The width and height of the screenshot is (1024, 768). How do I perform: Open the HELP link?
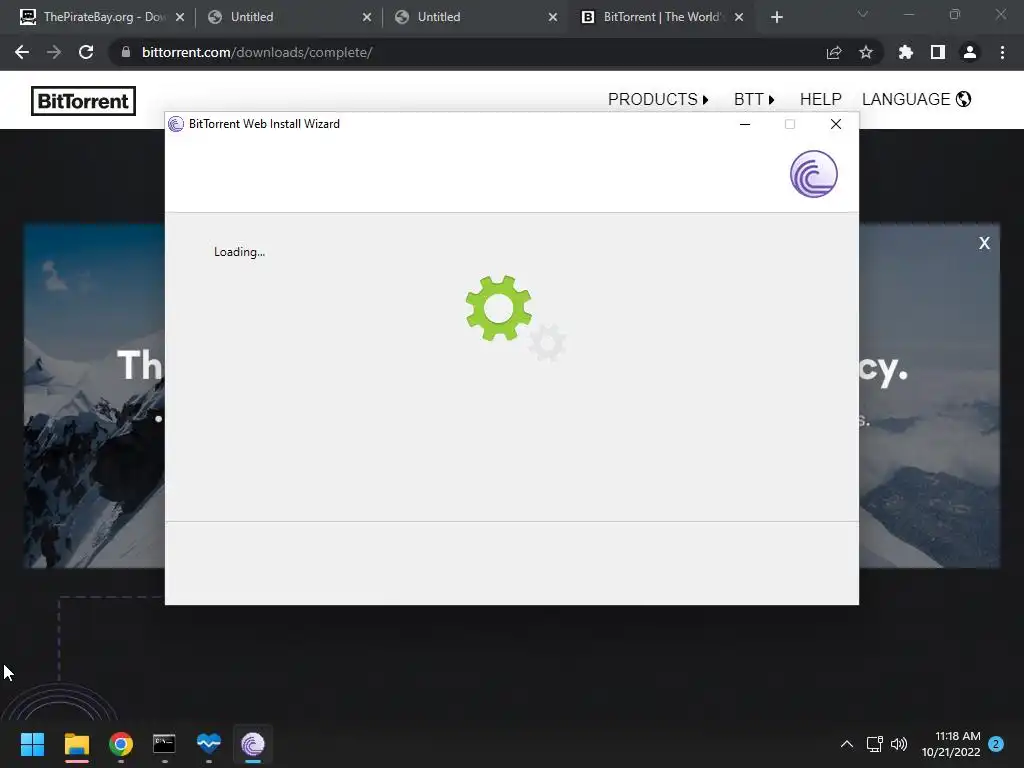[820, 99]
